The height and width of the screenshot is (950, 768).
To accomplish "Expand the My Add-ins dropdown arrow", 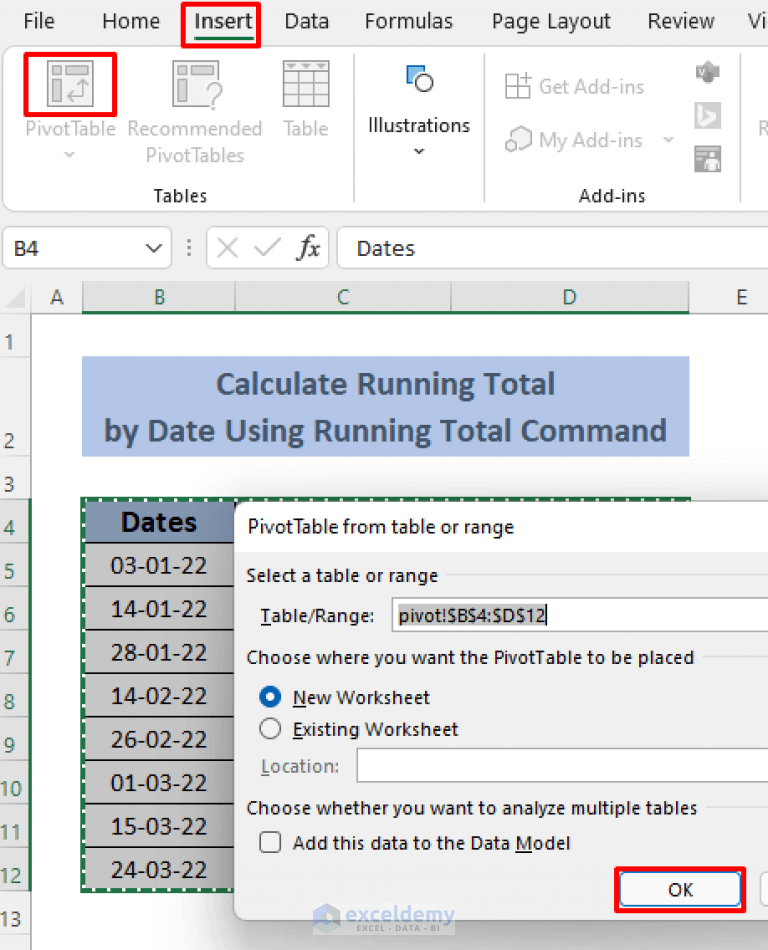I will (x=665, y=140).
